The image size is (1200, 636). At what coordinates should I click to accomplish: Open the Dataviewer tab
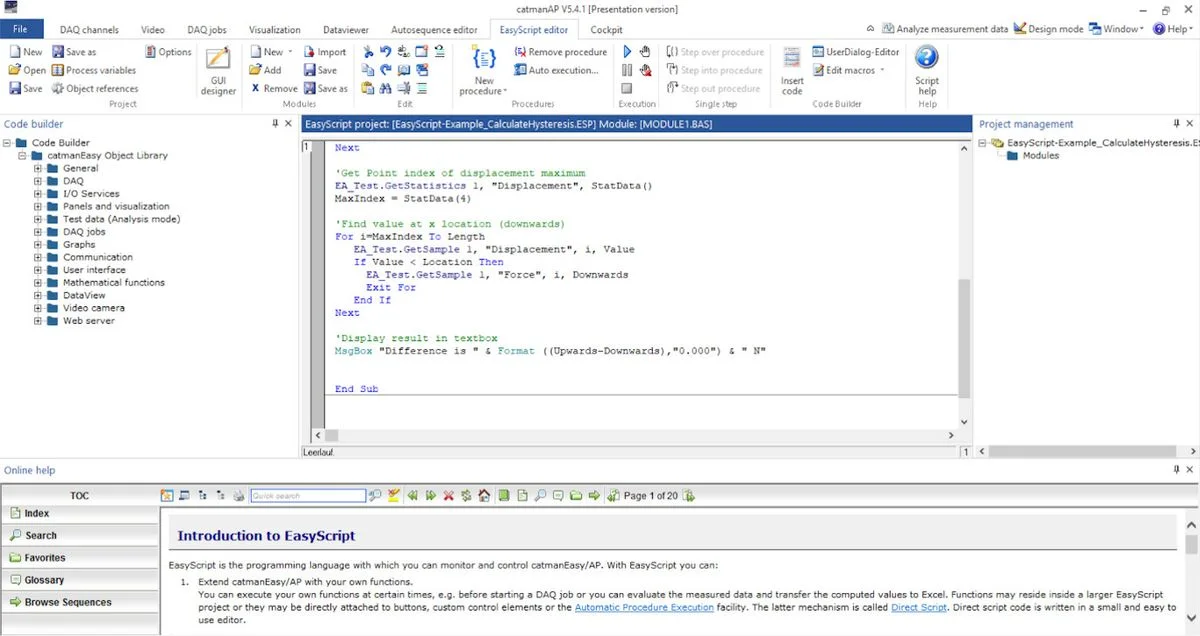(x=346, y=30)
